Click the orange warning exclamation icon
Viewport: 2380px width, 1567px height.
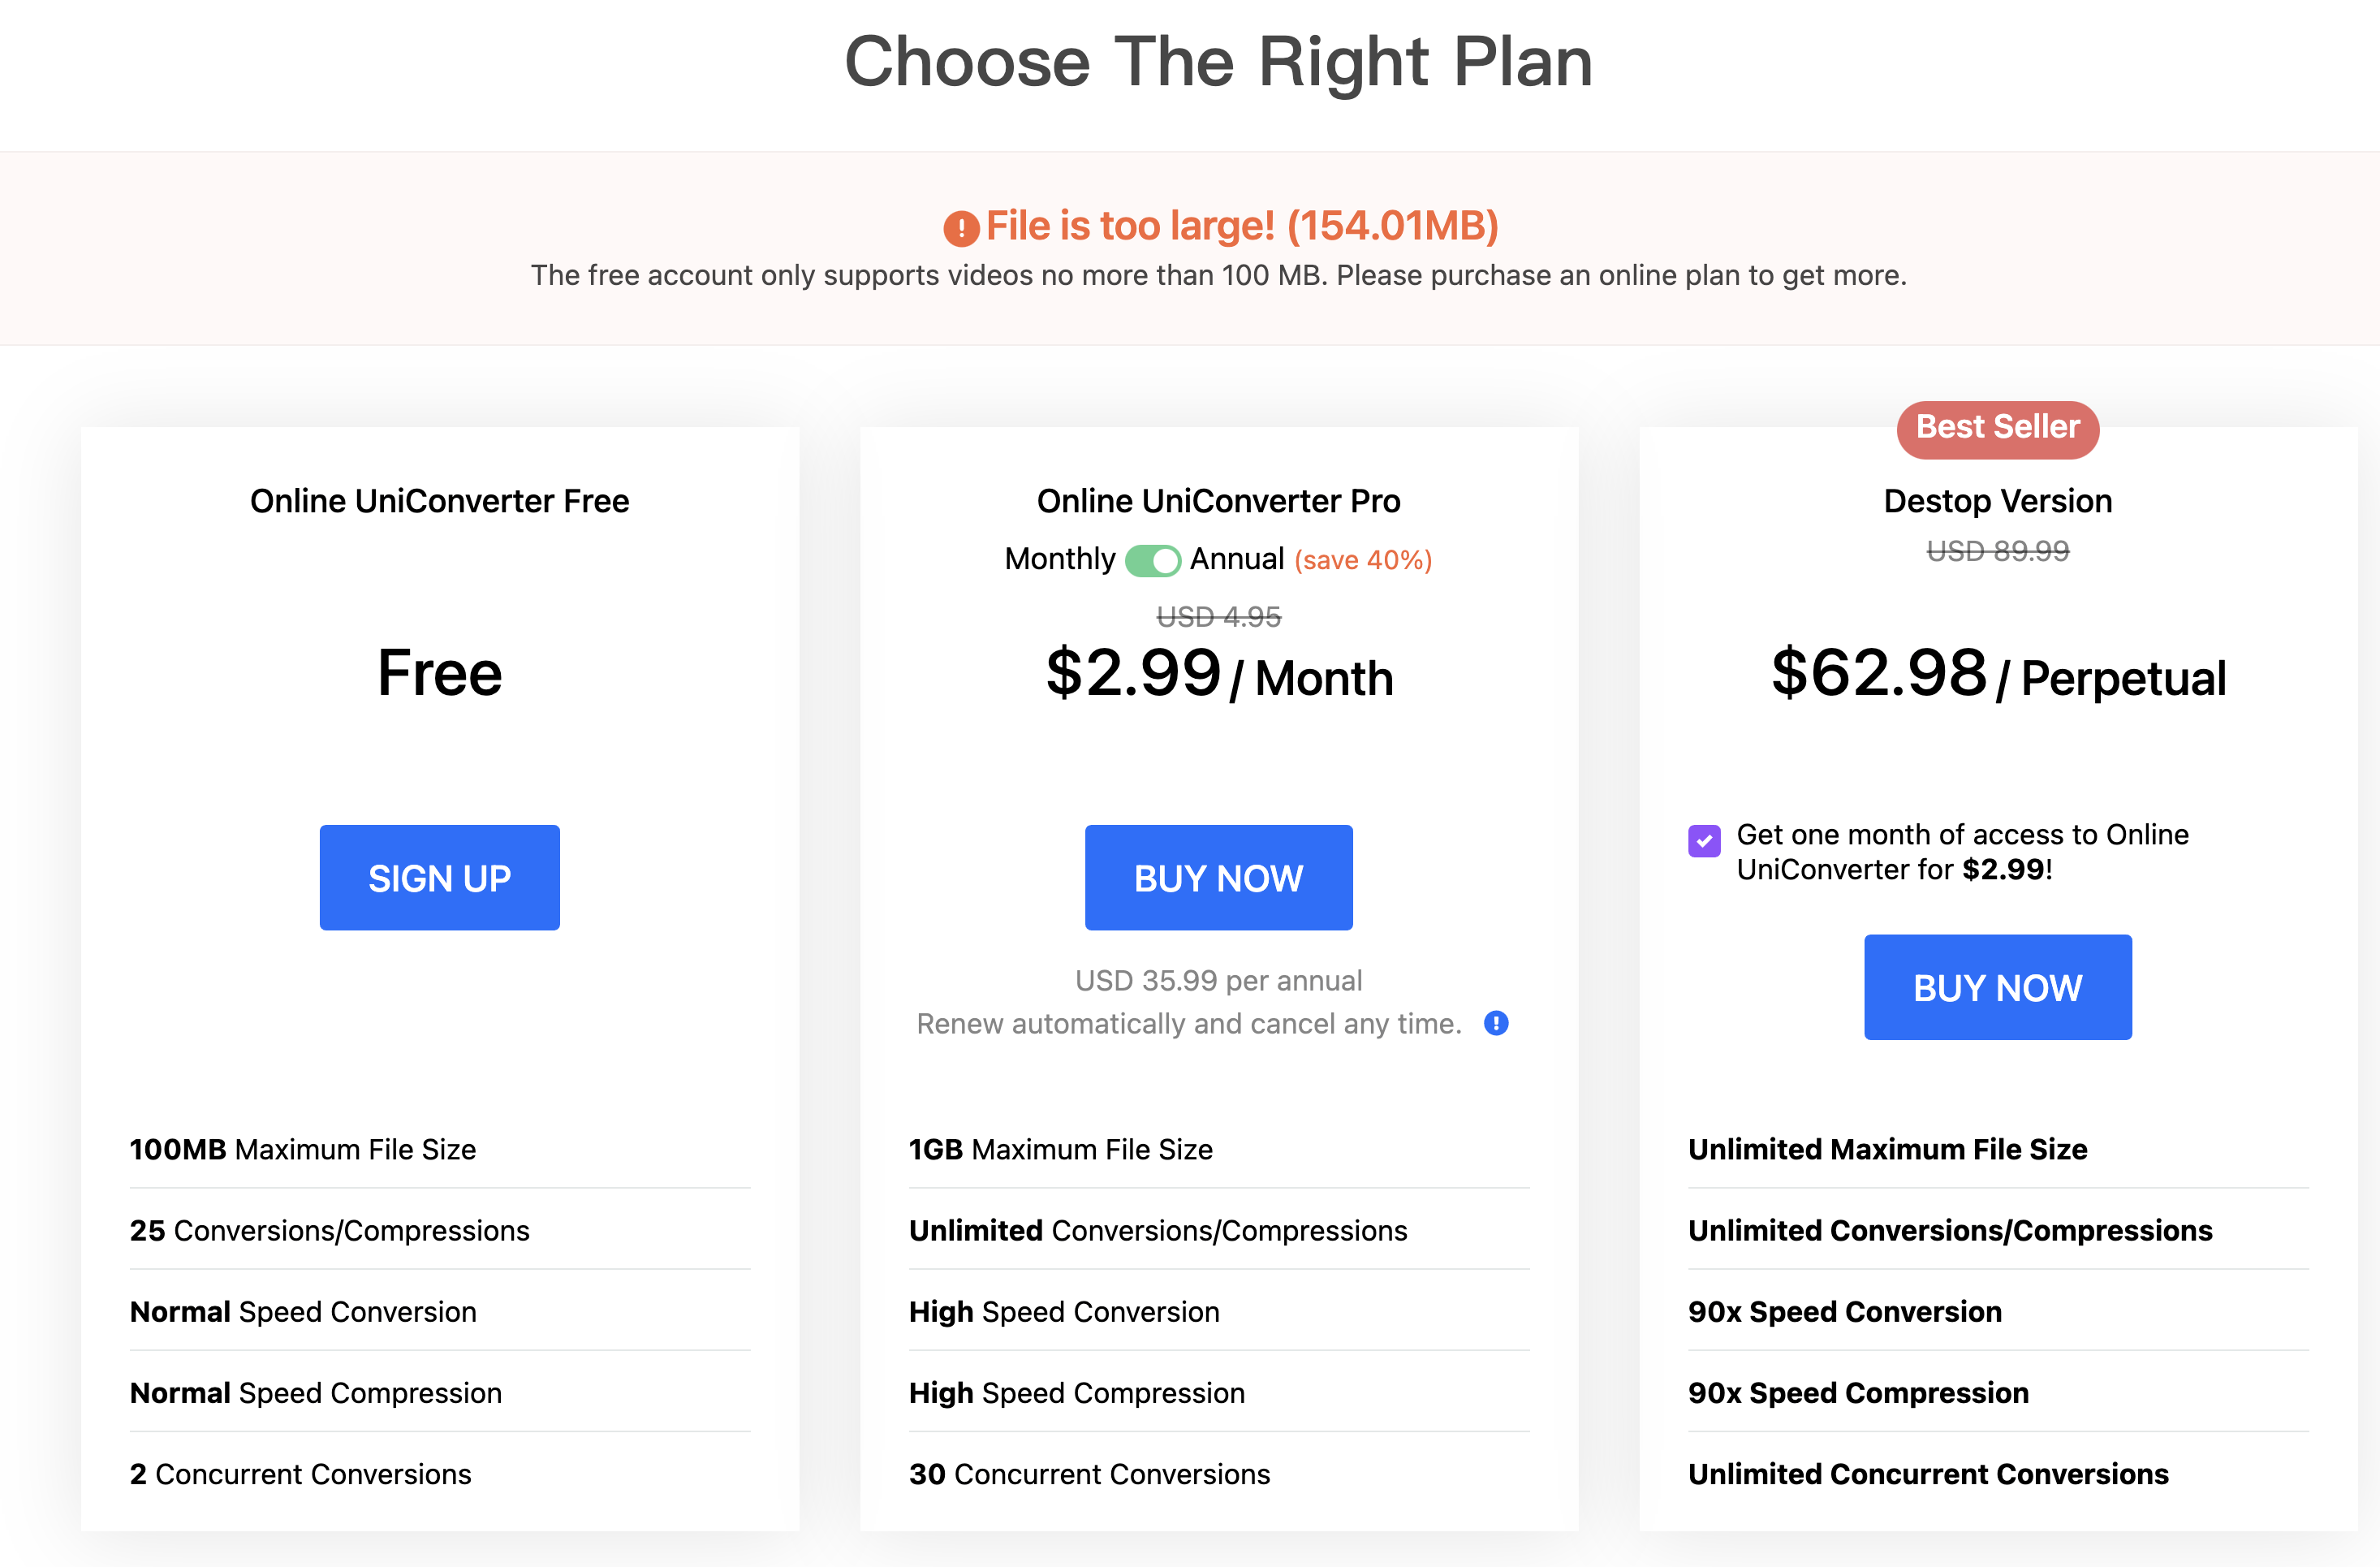coord(961,228)
